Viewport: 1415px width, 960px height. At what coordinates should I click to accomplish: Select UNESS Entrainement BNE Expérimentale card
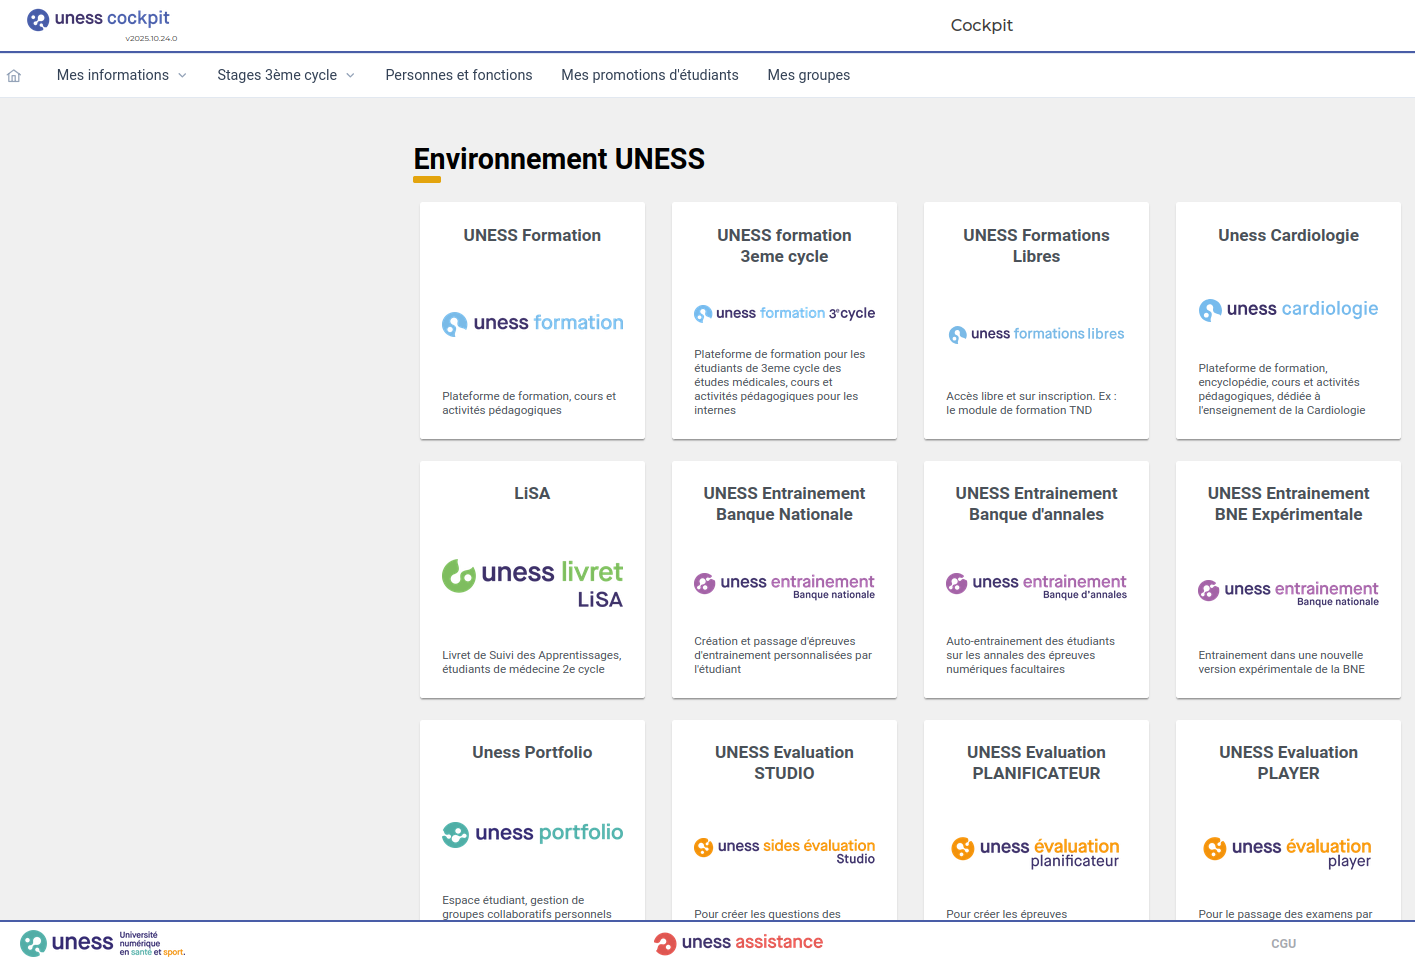pyautogui.click(x=1288, y=580)
